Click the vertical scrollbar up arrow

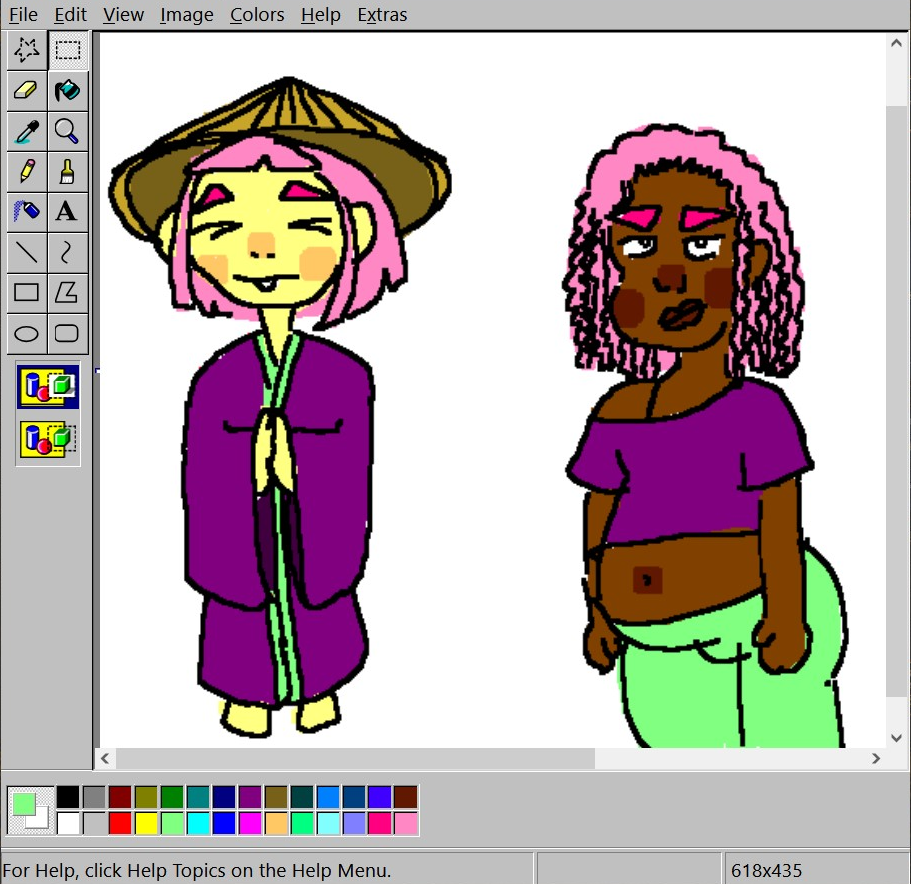896,44
